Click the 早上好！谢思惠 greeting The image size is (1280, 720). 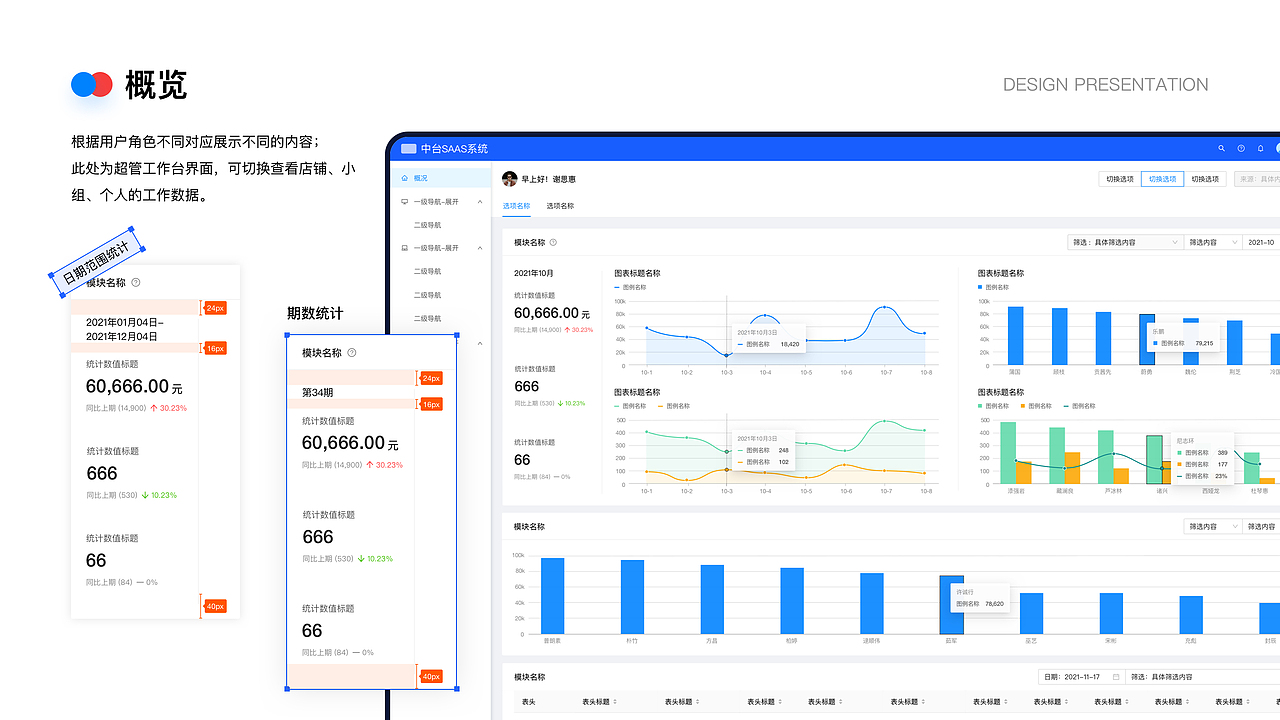pyautogui.click(x=549, y=179)
